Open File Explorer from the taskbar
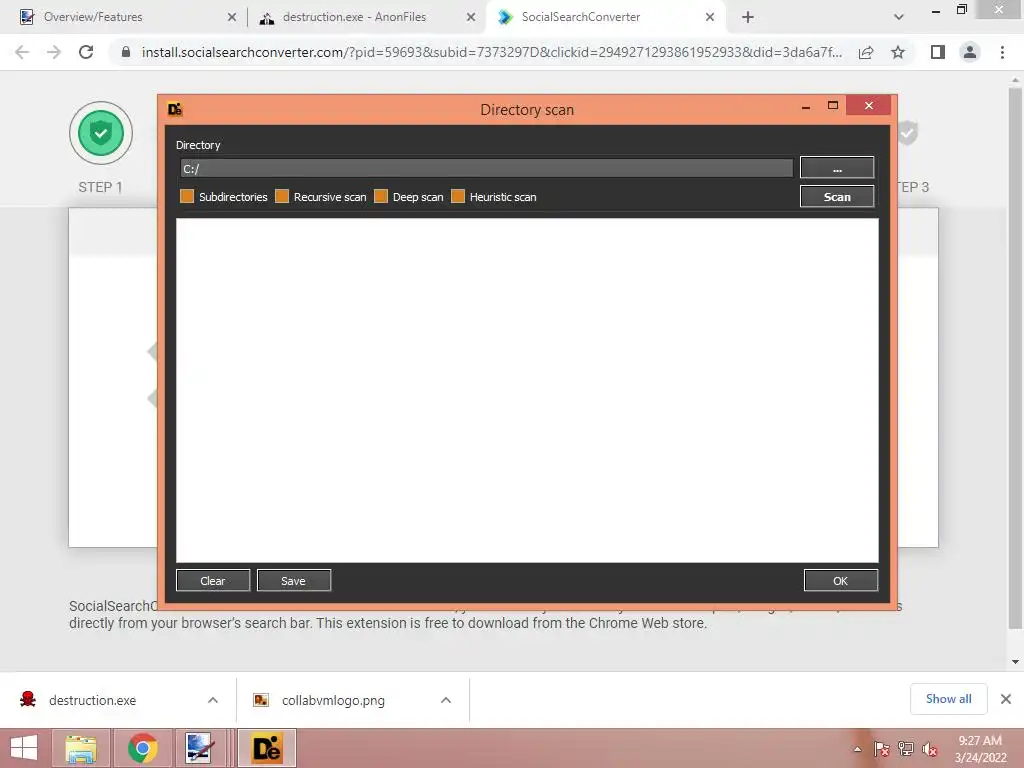 click(81, 748)
